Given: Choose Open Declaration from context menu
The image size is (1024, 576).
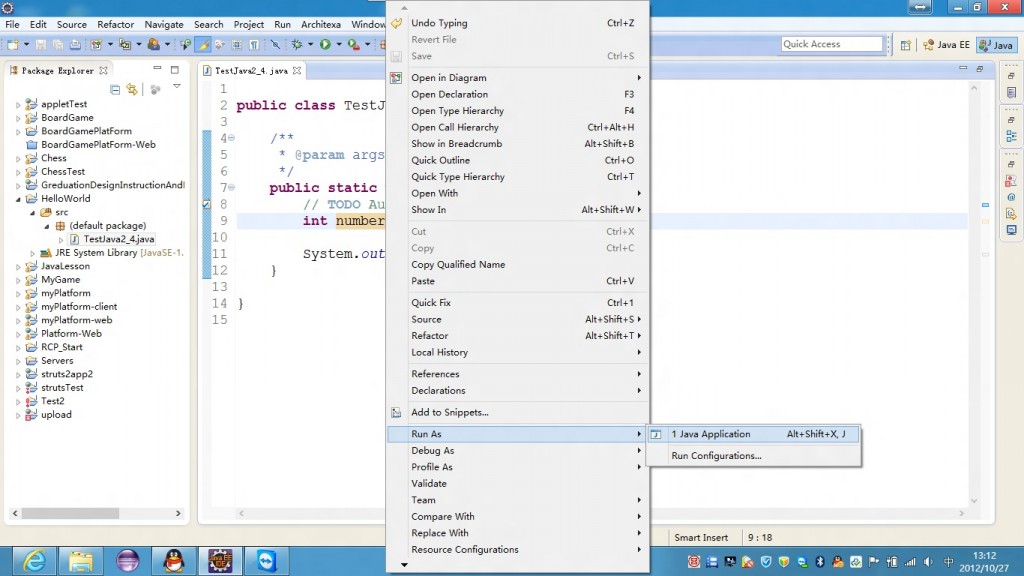Looking at the screenshot, I should (449, 94).
